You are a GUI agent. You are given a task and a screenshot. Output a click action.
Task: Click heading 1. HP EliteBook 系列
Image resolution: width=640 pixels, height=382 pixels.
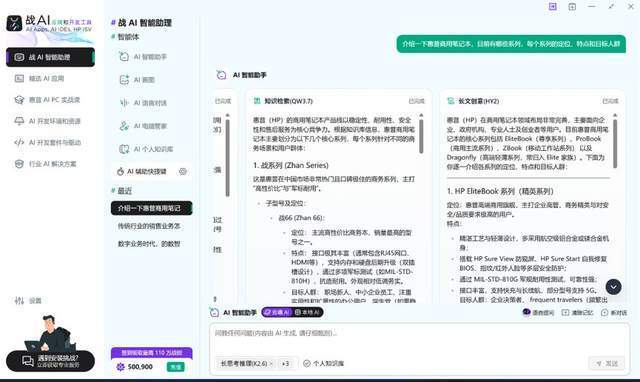500,191
